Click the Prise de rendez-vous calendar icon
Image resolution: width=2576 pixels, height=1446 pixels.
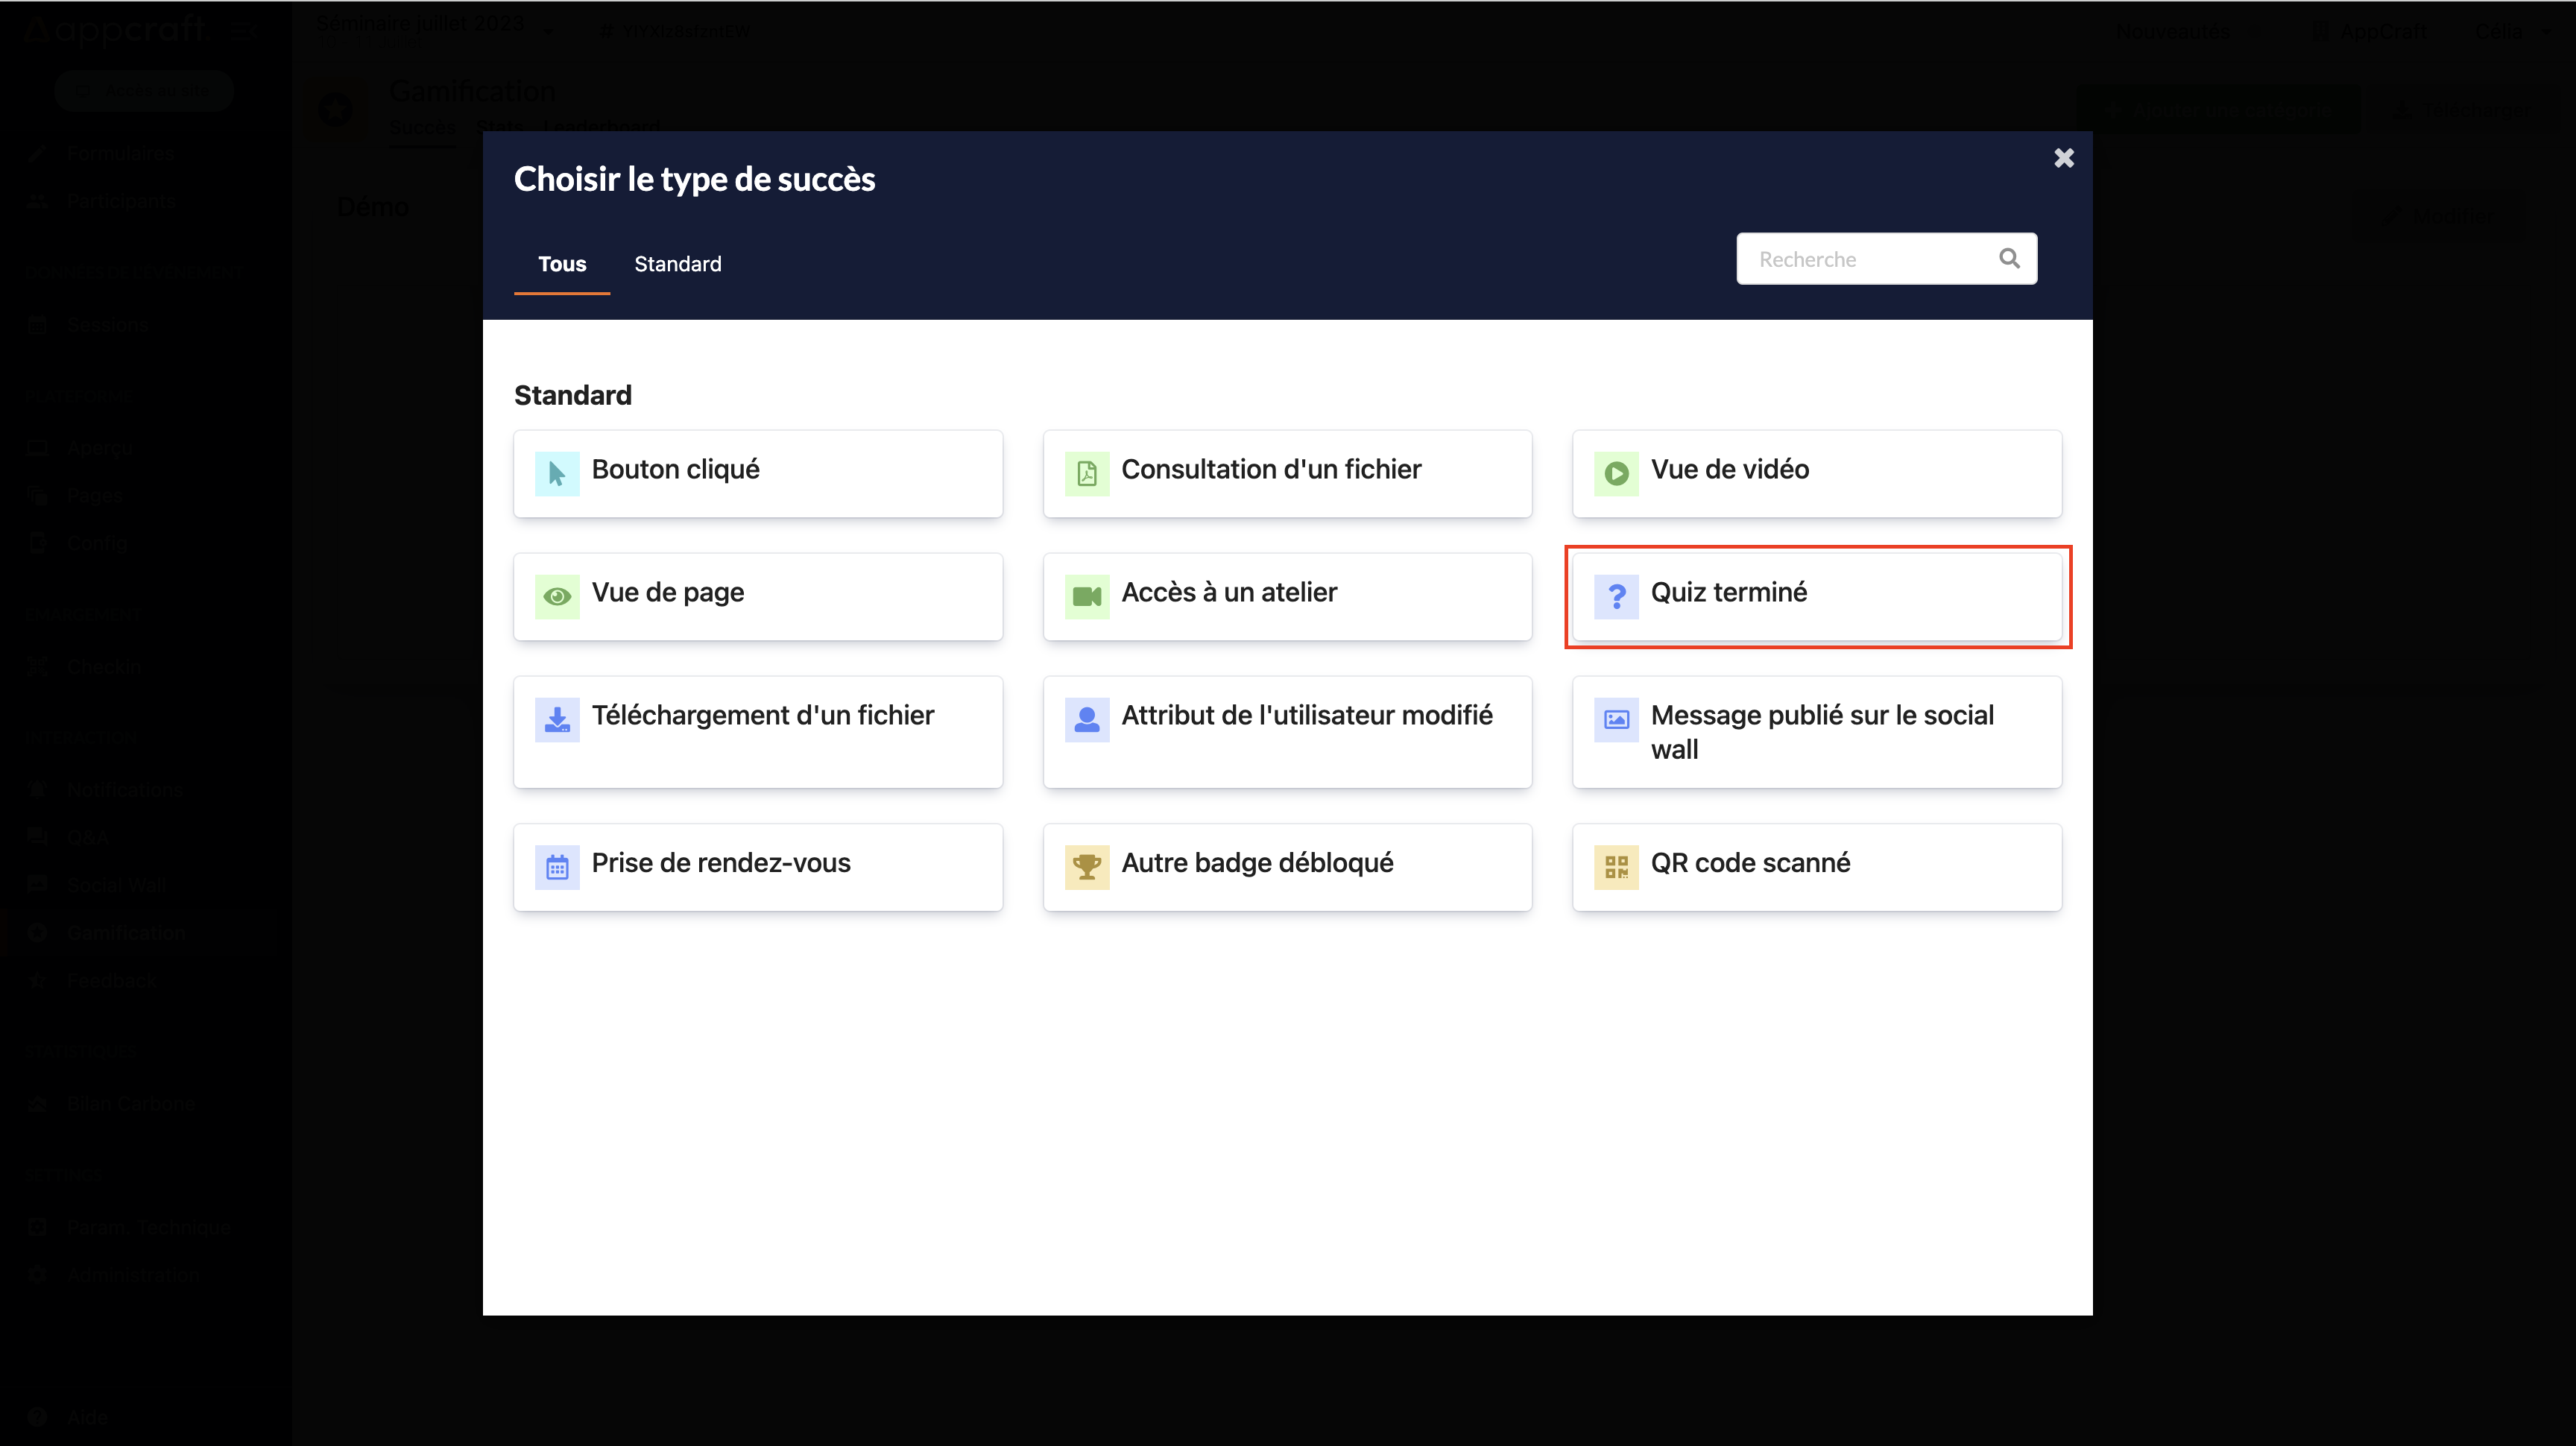(557, 867)
